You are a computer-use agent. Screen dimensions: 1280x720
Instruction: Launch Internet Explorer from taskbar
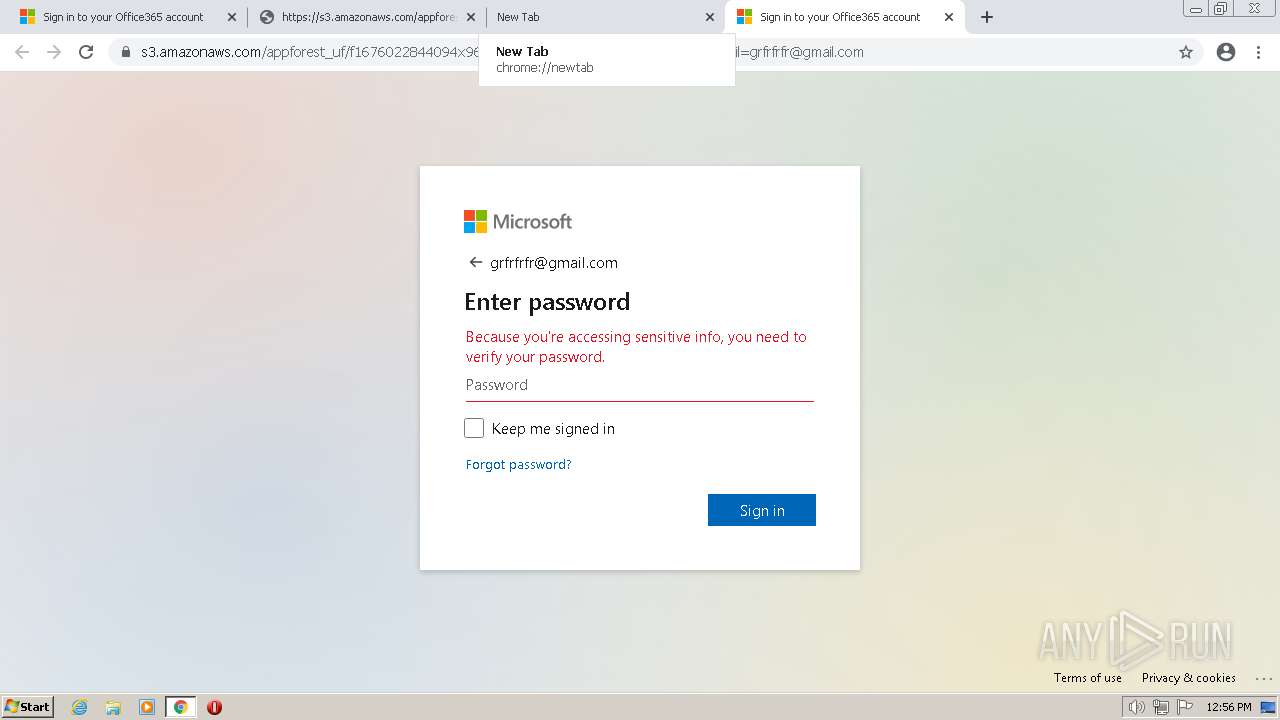click(79, 707)
